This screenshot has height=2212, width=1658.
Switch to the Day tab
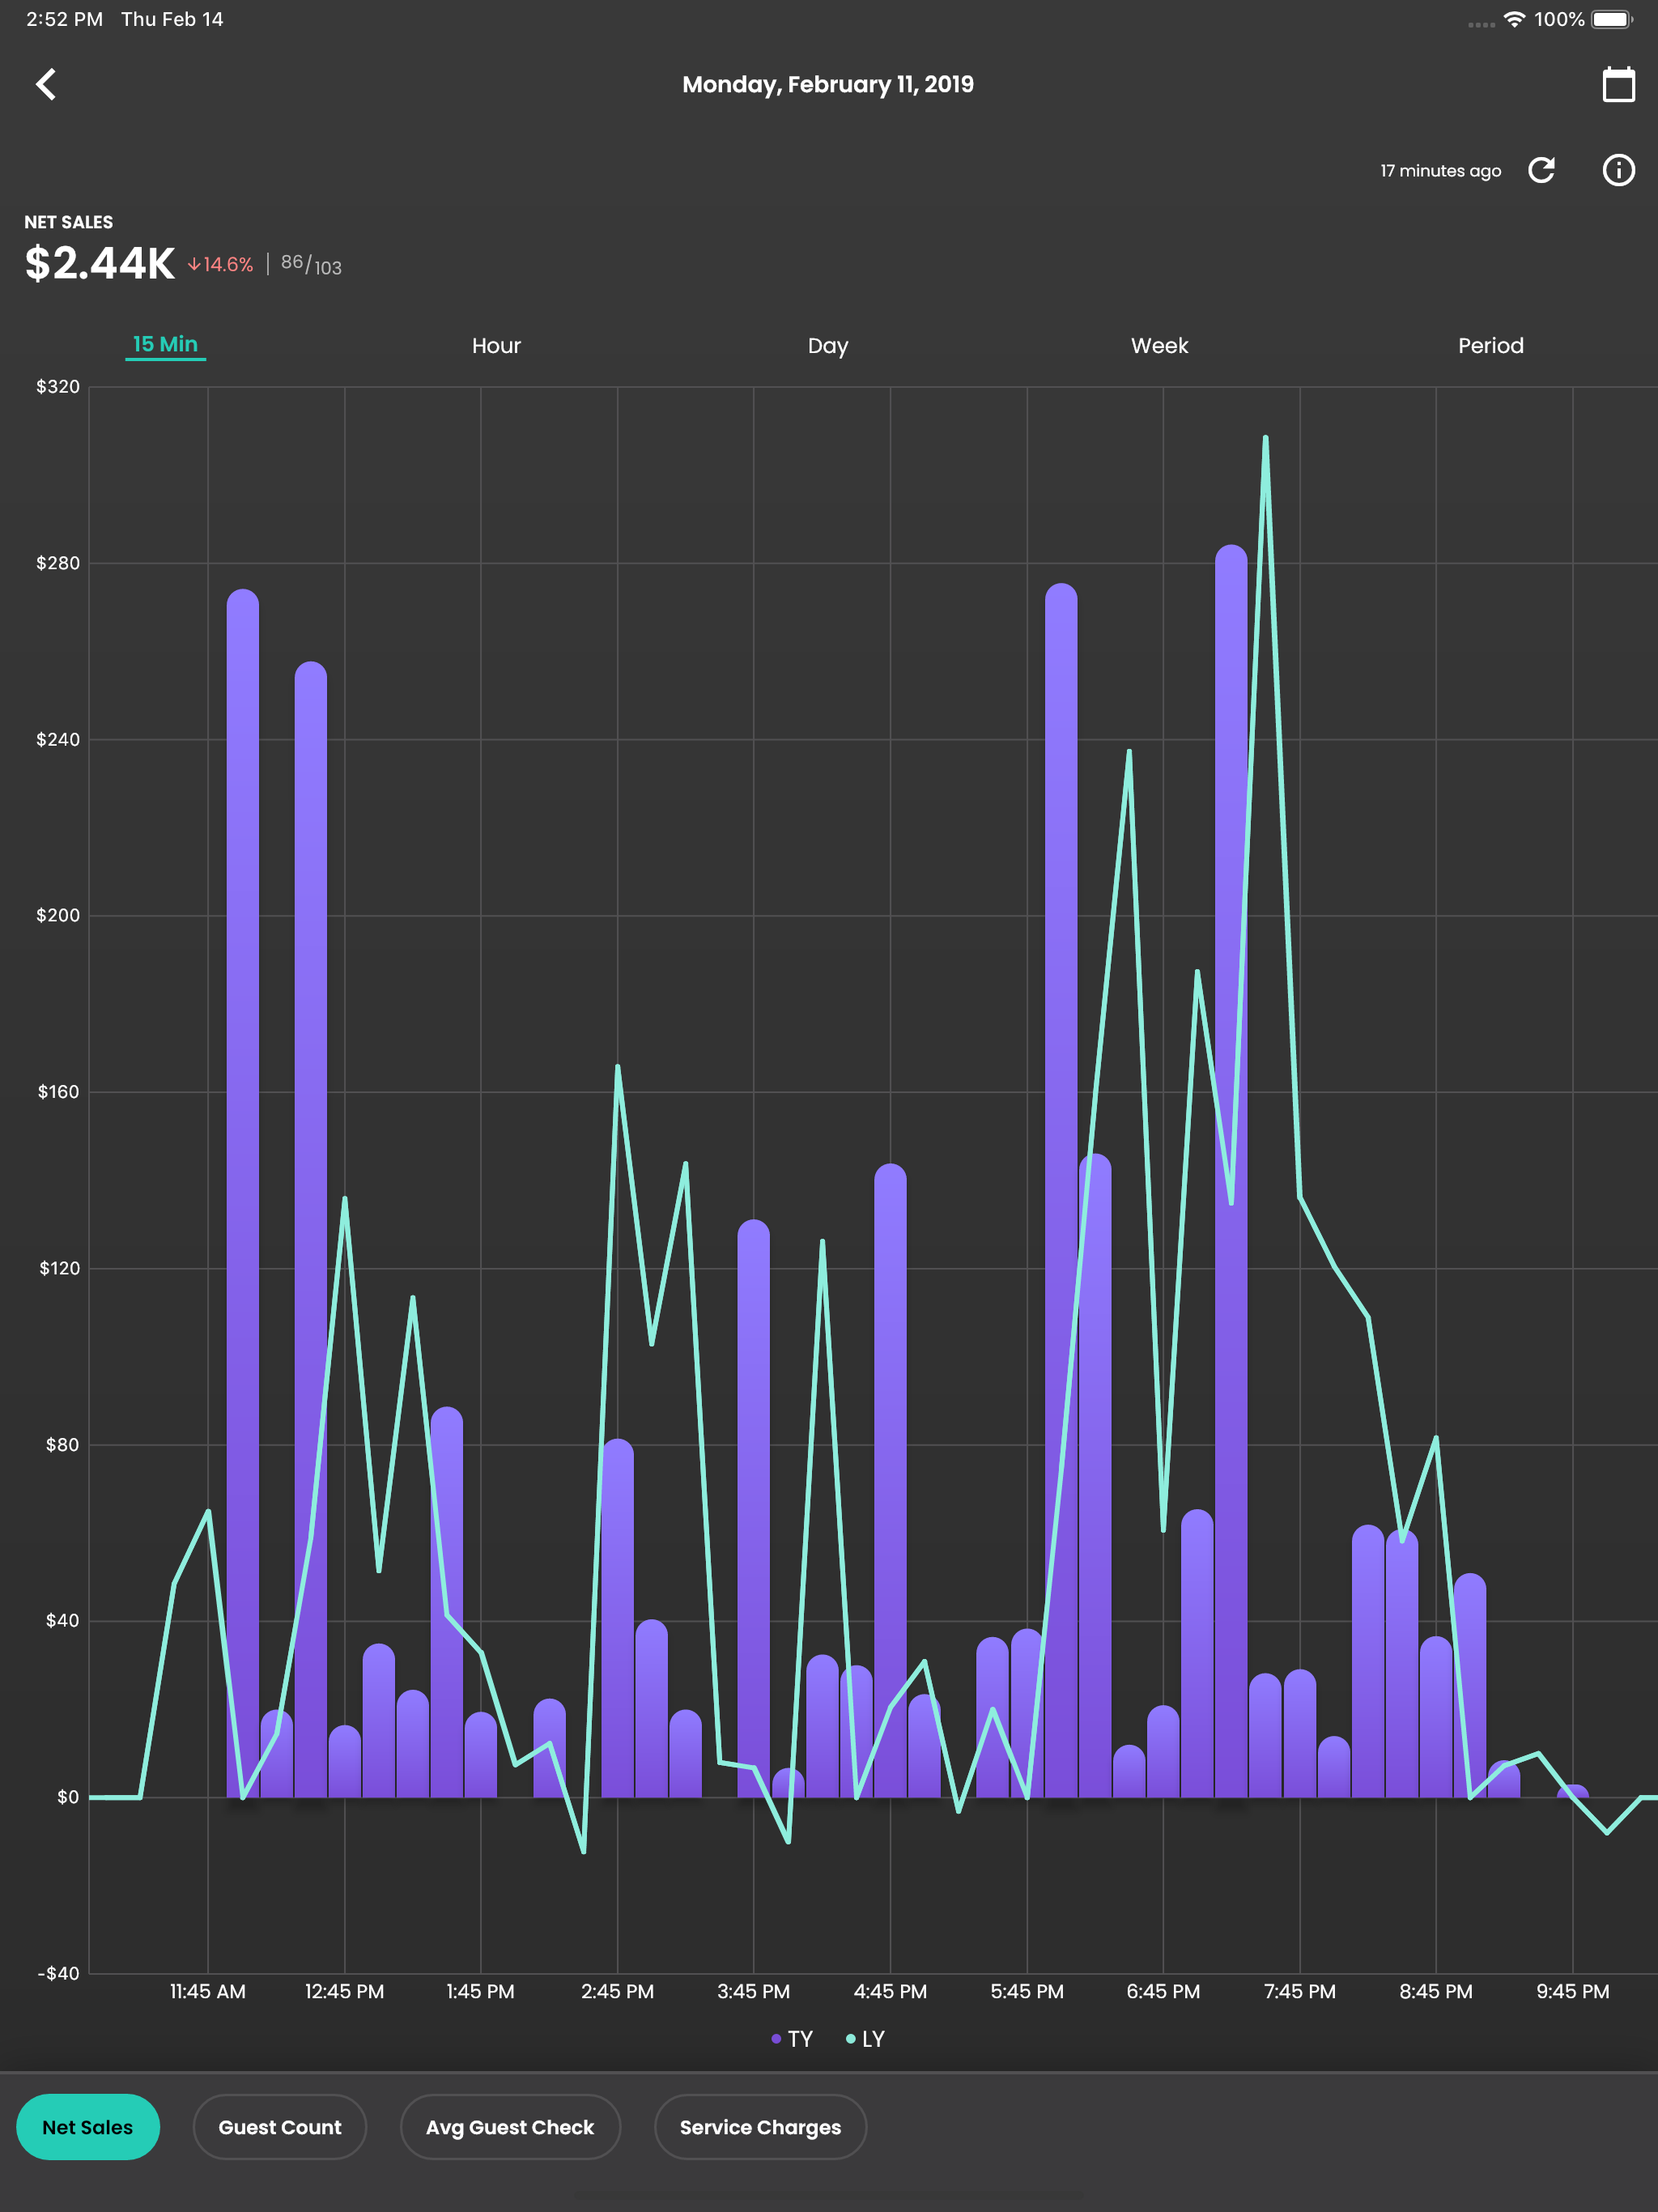(828, 346)
